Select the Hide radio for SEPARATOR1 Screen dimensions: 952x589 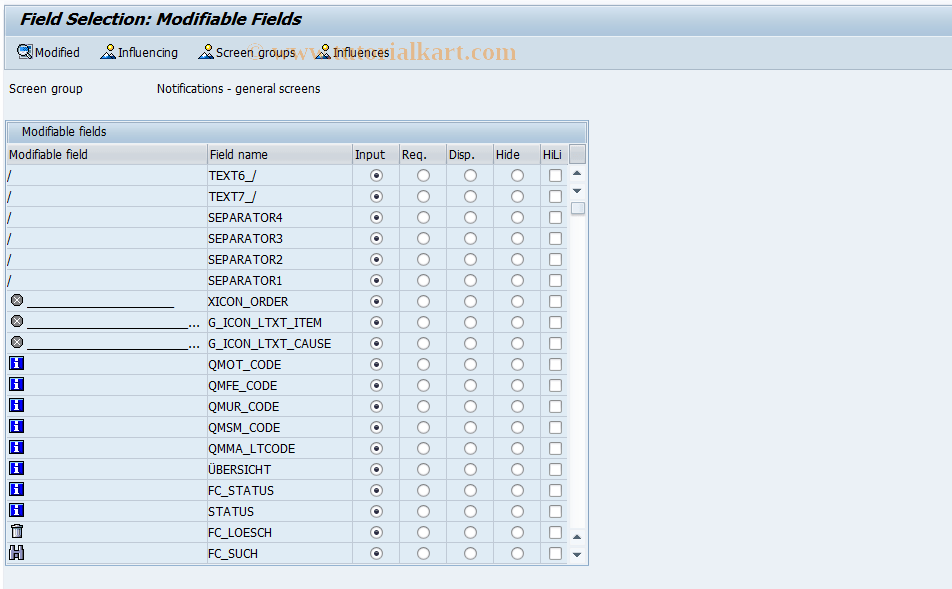[x=516, y=280]
